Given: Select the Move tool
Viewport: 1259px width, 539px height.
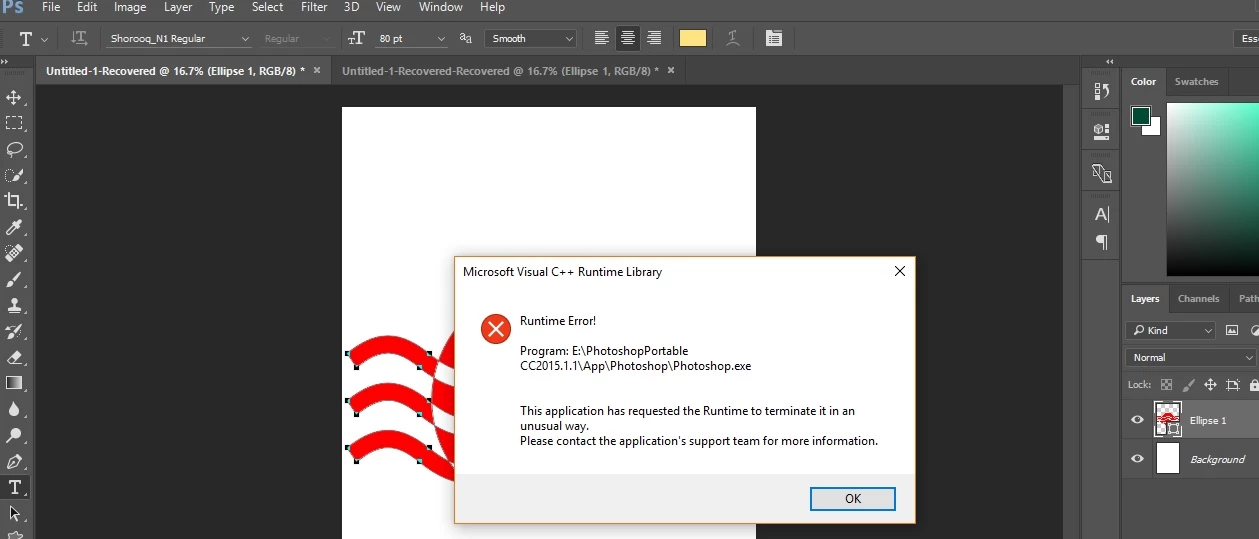Looking at the screenshot, I should click(14, 97).
